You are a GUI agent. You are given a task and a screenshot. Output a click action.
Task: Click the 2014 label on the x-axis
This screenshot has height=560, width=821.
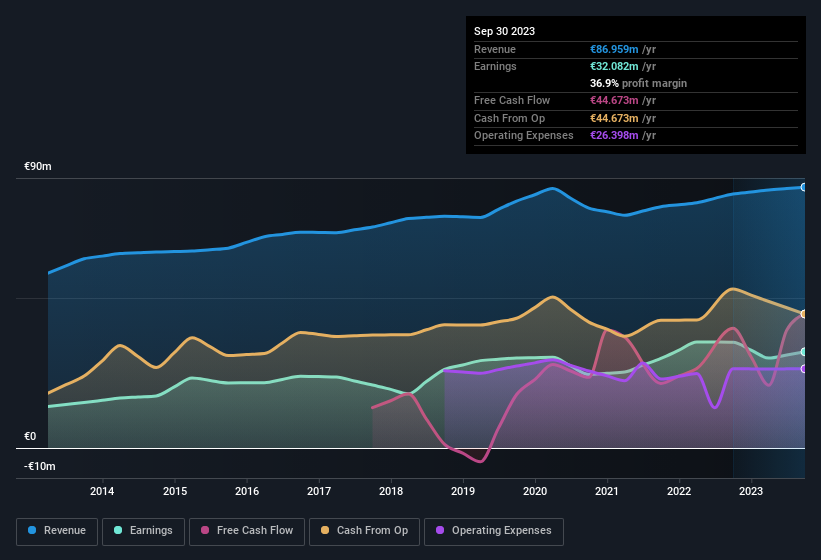click(102, 491)
